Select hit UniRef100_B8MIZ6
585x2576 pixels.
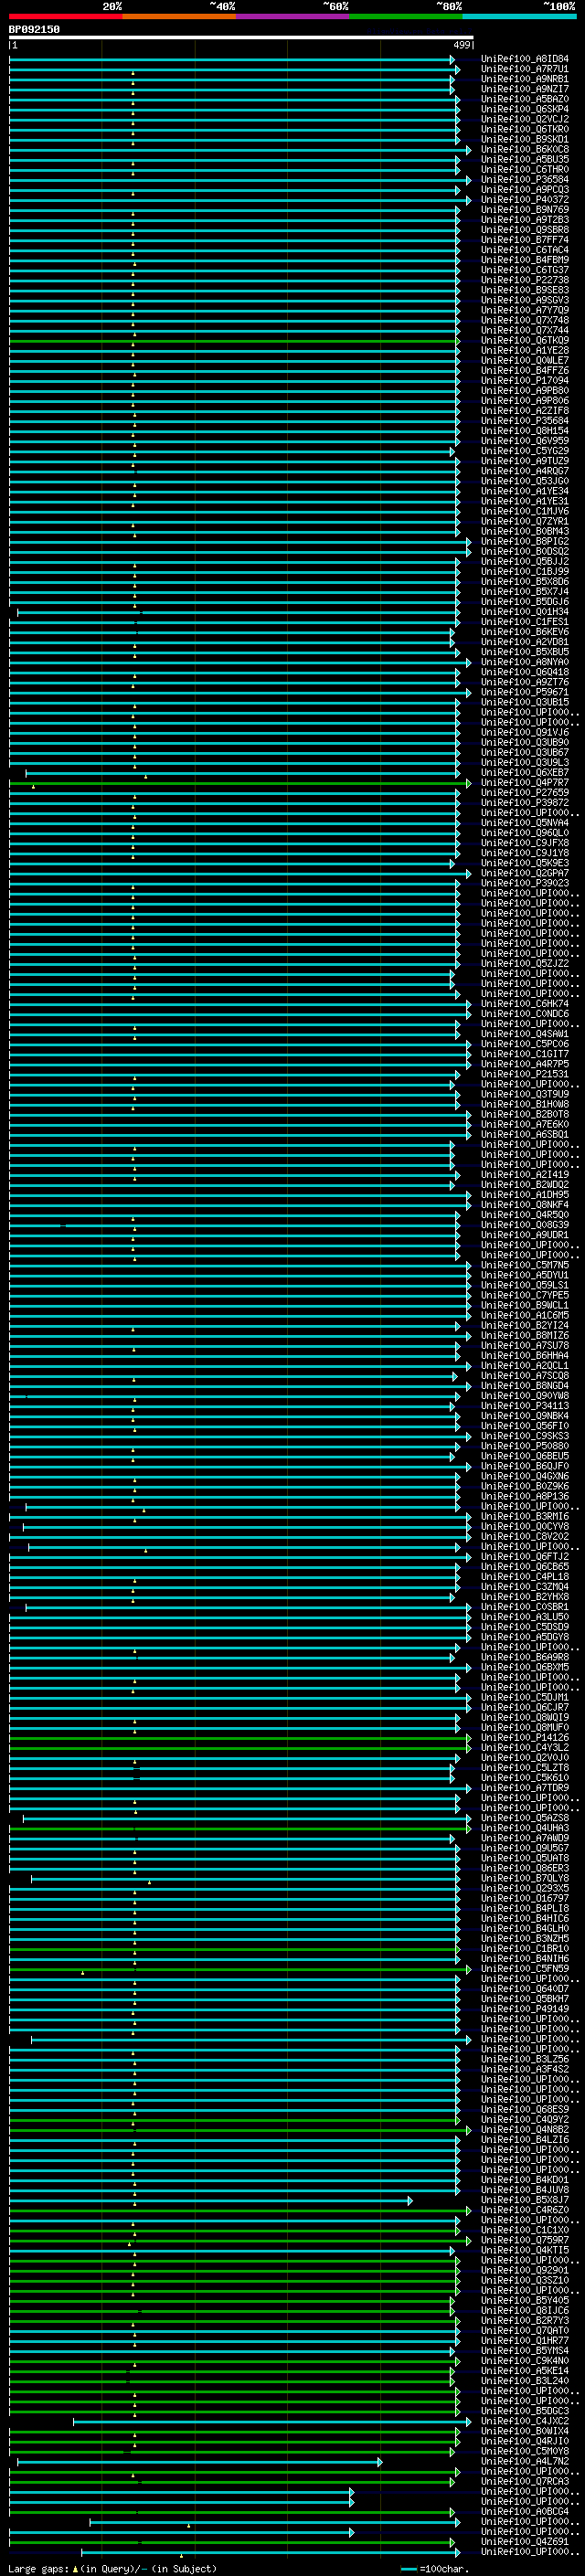tap(524, 1336)
